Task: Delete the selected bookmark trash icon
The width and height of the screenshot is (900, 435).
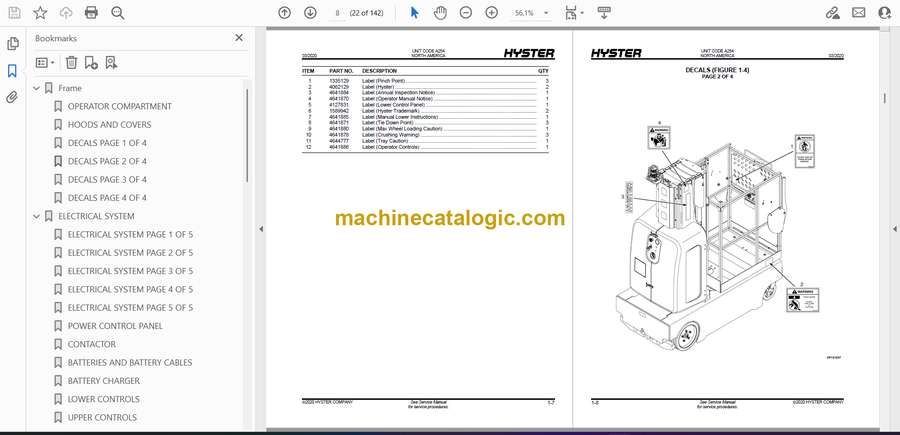Action: click(x=71, y=63)
